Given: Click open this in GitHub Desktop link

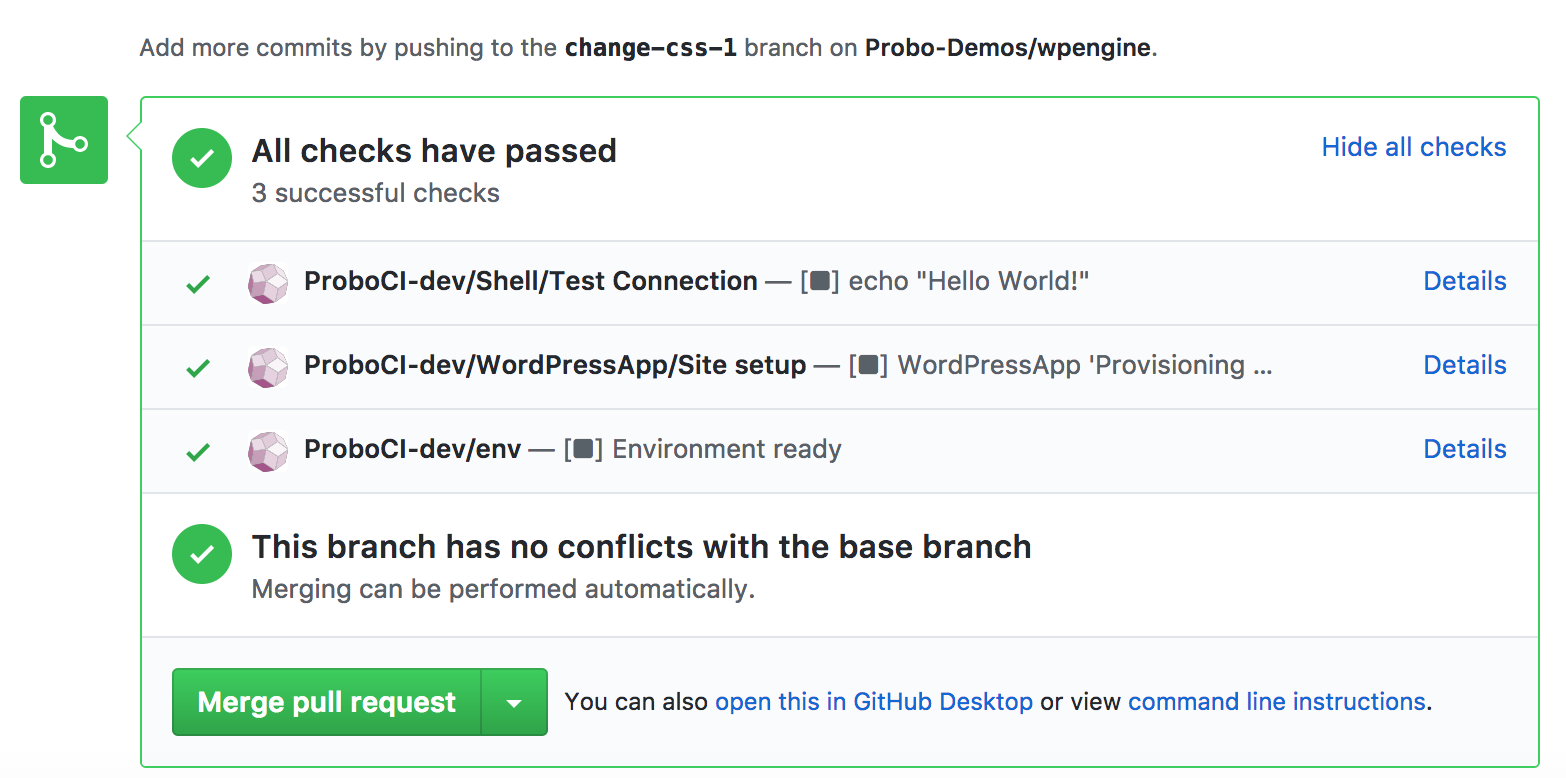Looking at the screenshot, I should point(873,702).
